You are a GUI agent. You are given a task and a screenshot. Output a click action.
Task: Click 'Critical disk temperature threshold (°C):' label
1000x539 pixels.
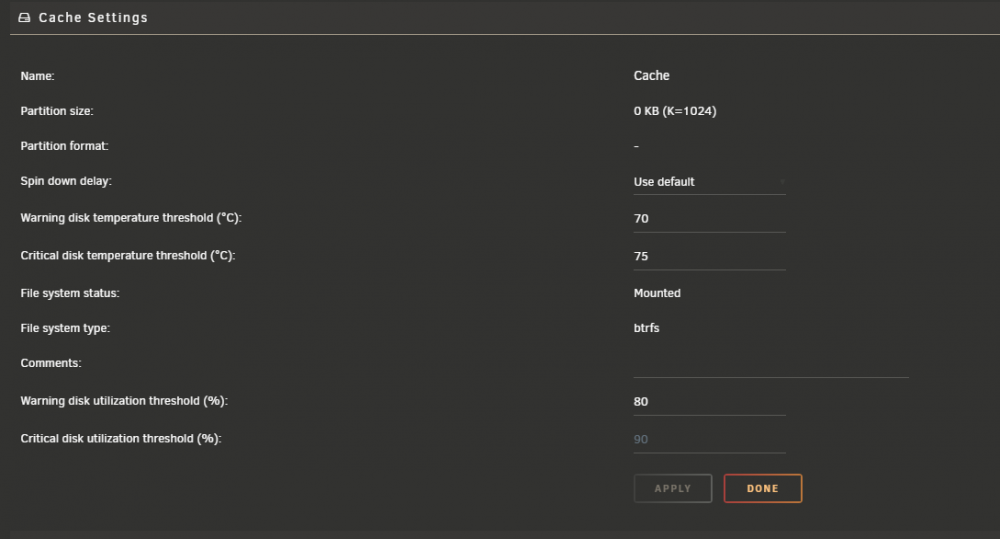[x=128, y=256]
